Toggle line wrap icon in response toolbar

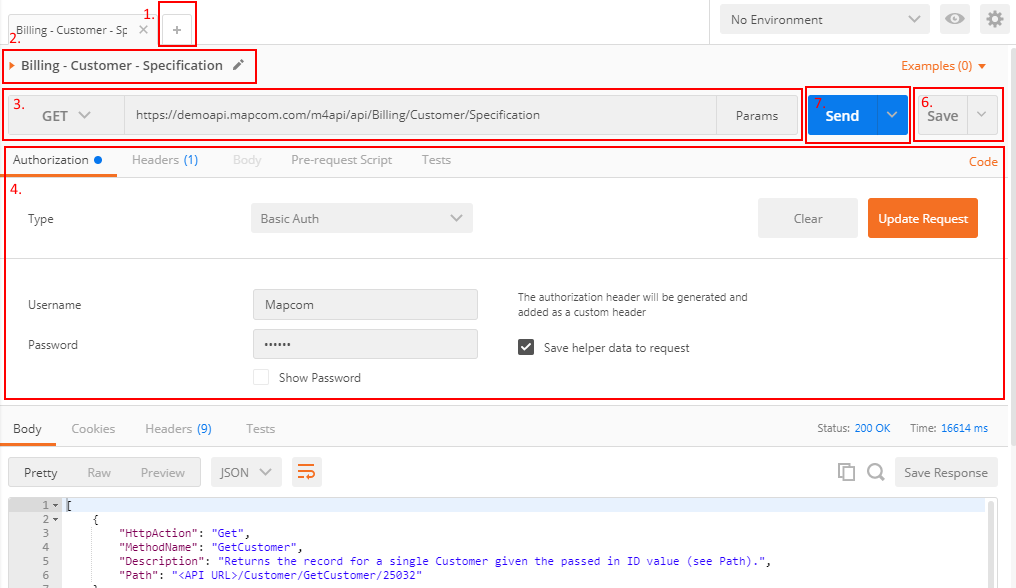pos(306,473)
